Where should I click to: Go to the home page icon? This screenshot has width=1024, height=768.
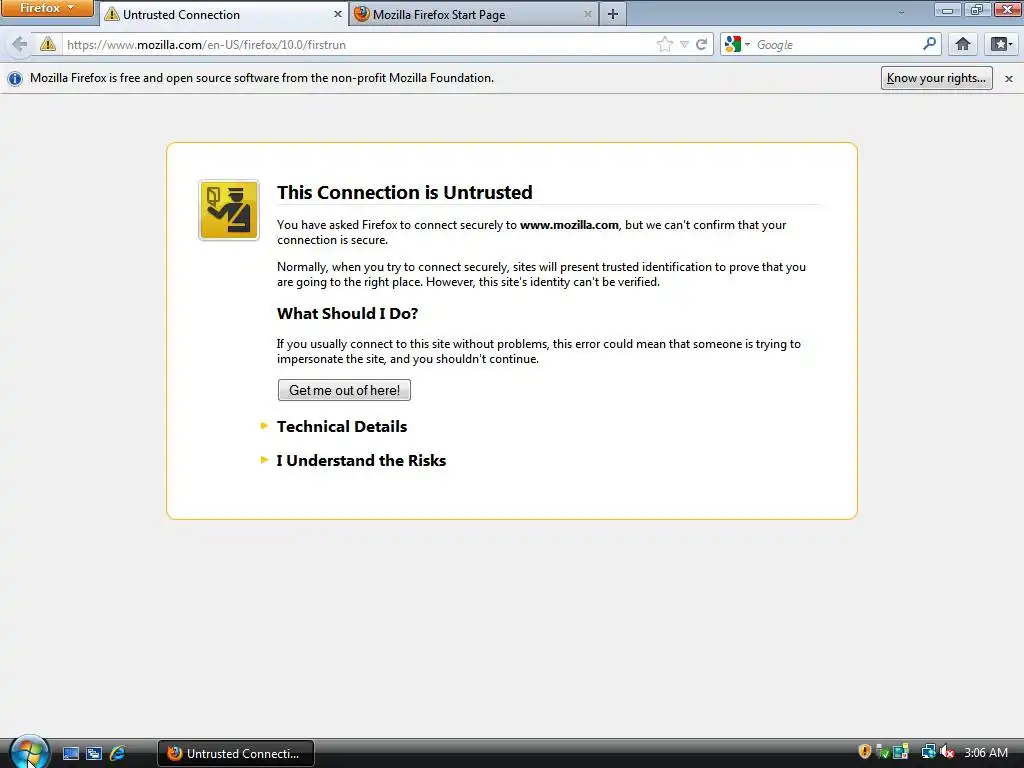(x=963, y=44)
